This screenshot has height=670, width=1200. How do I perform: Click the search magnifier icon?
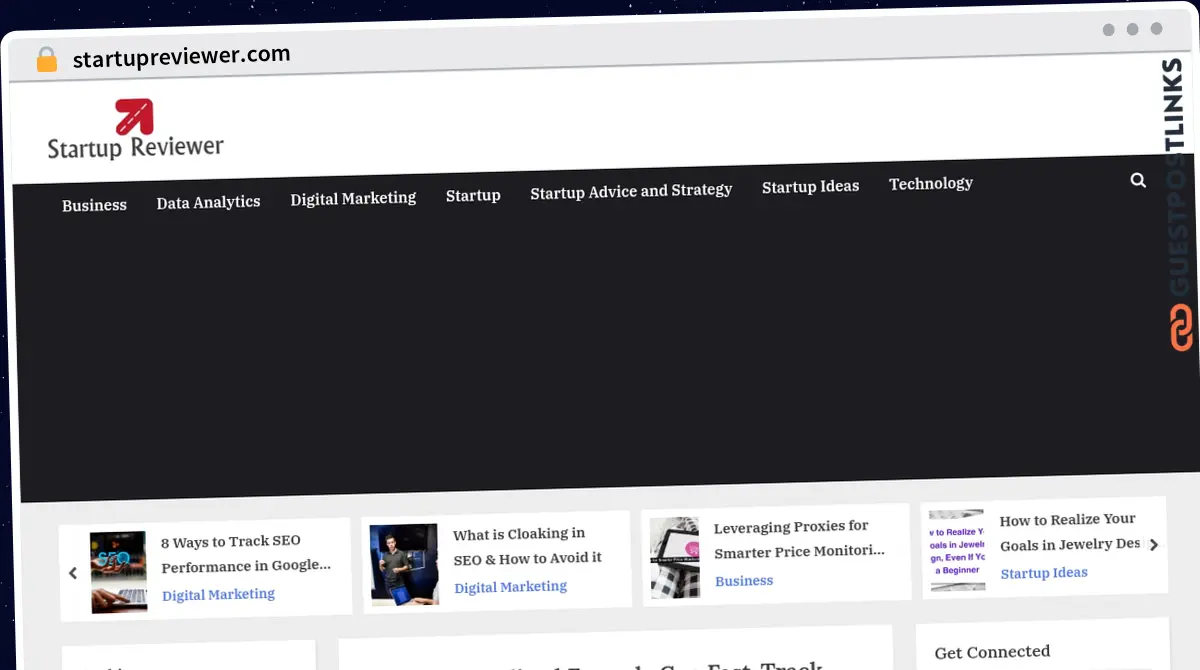[1138, 180]
